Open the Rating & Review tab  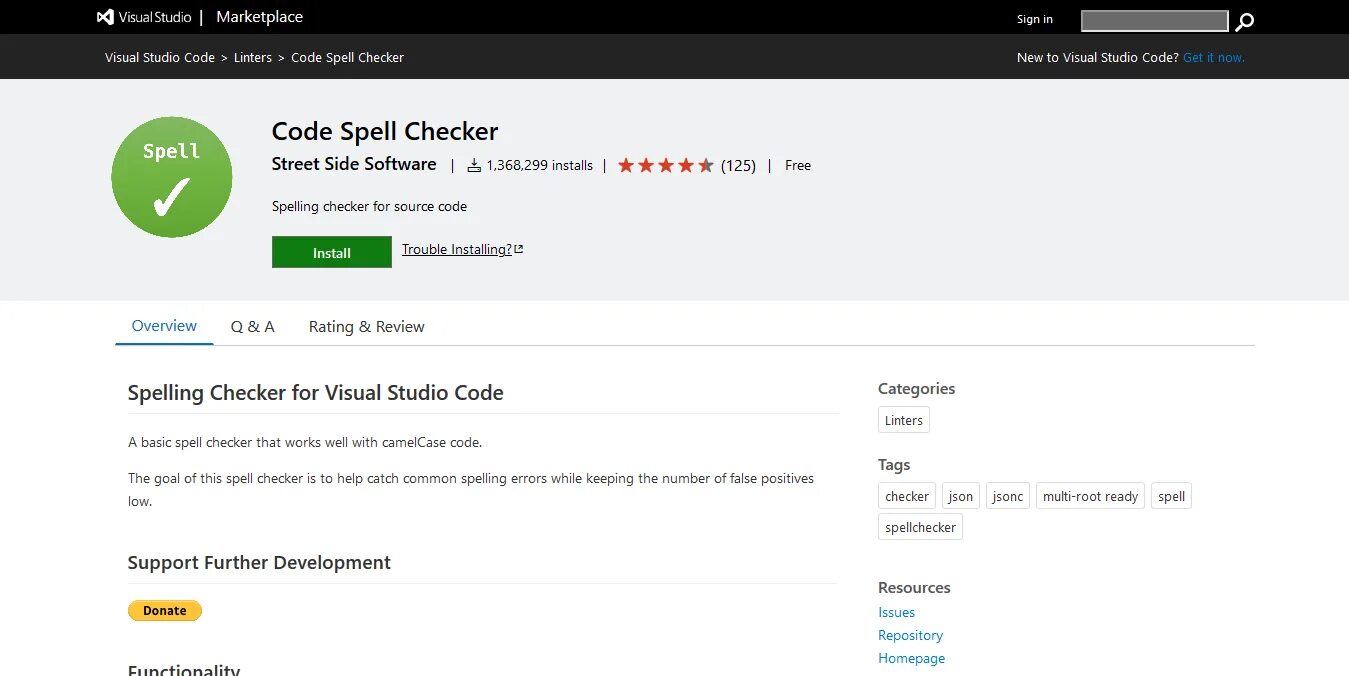click(367, 326)
